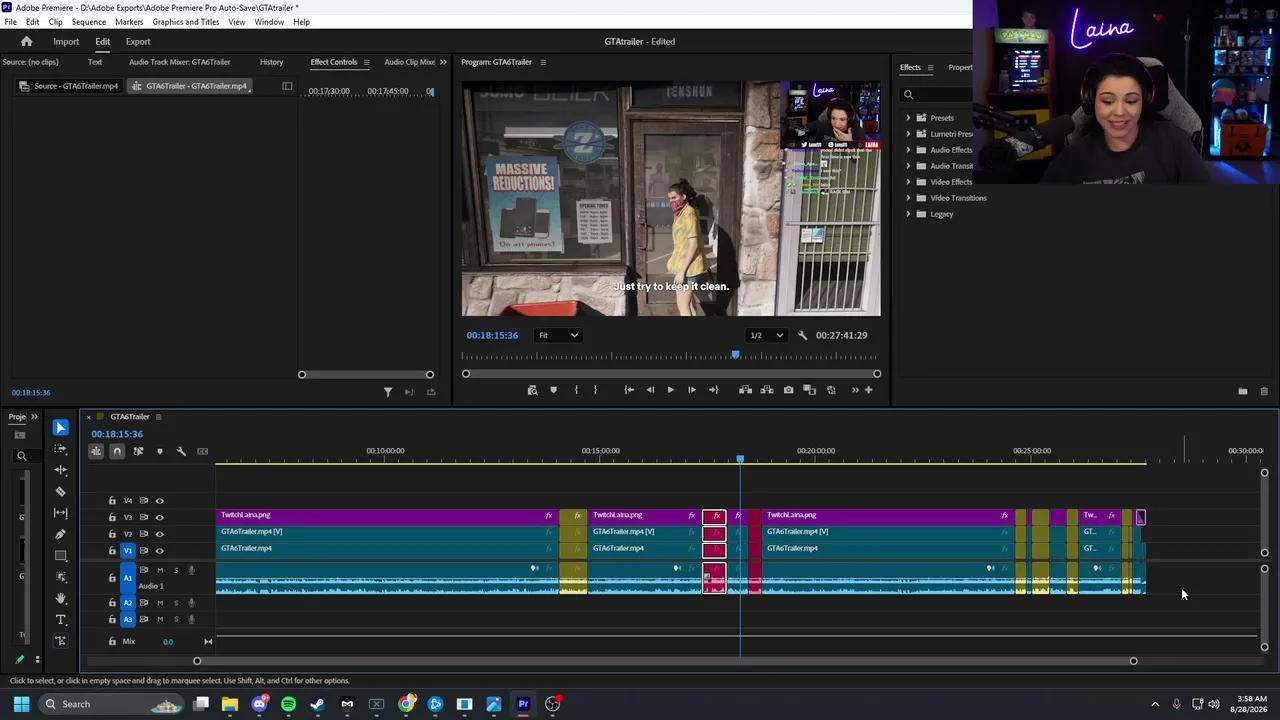Step forward one frame
Image resolution: width=1280 pixels, height=720 pixels.
tap(691, 390)
